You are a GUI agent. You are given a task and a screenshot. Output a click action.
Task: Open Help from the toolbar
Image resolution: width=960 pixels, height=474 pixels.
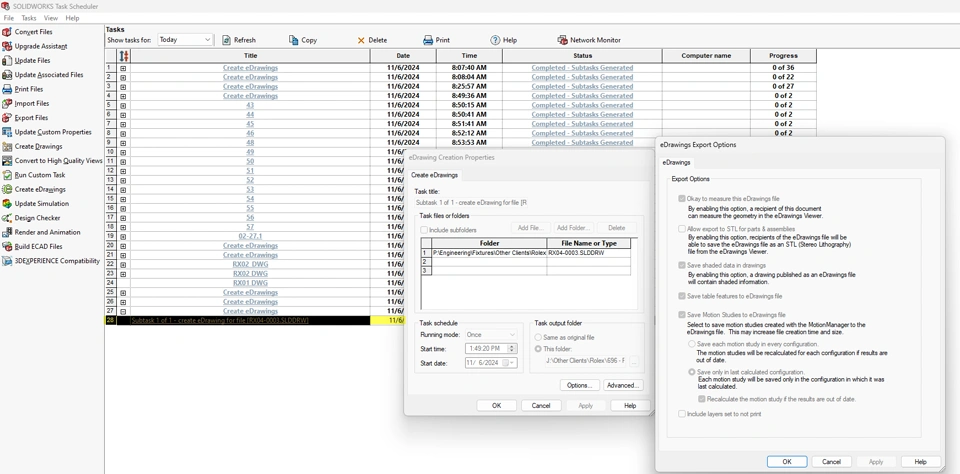503,40
